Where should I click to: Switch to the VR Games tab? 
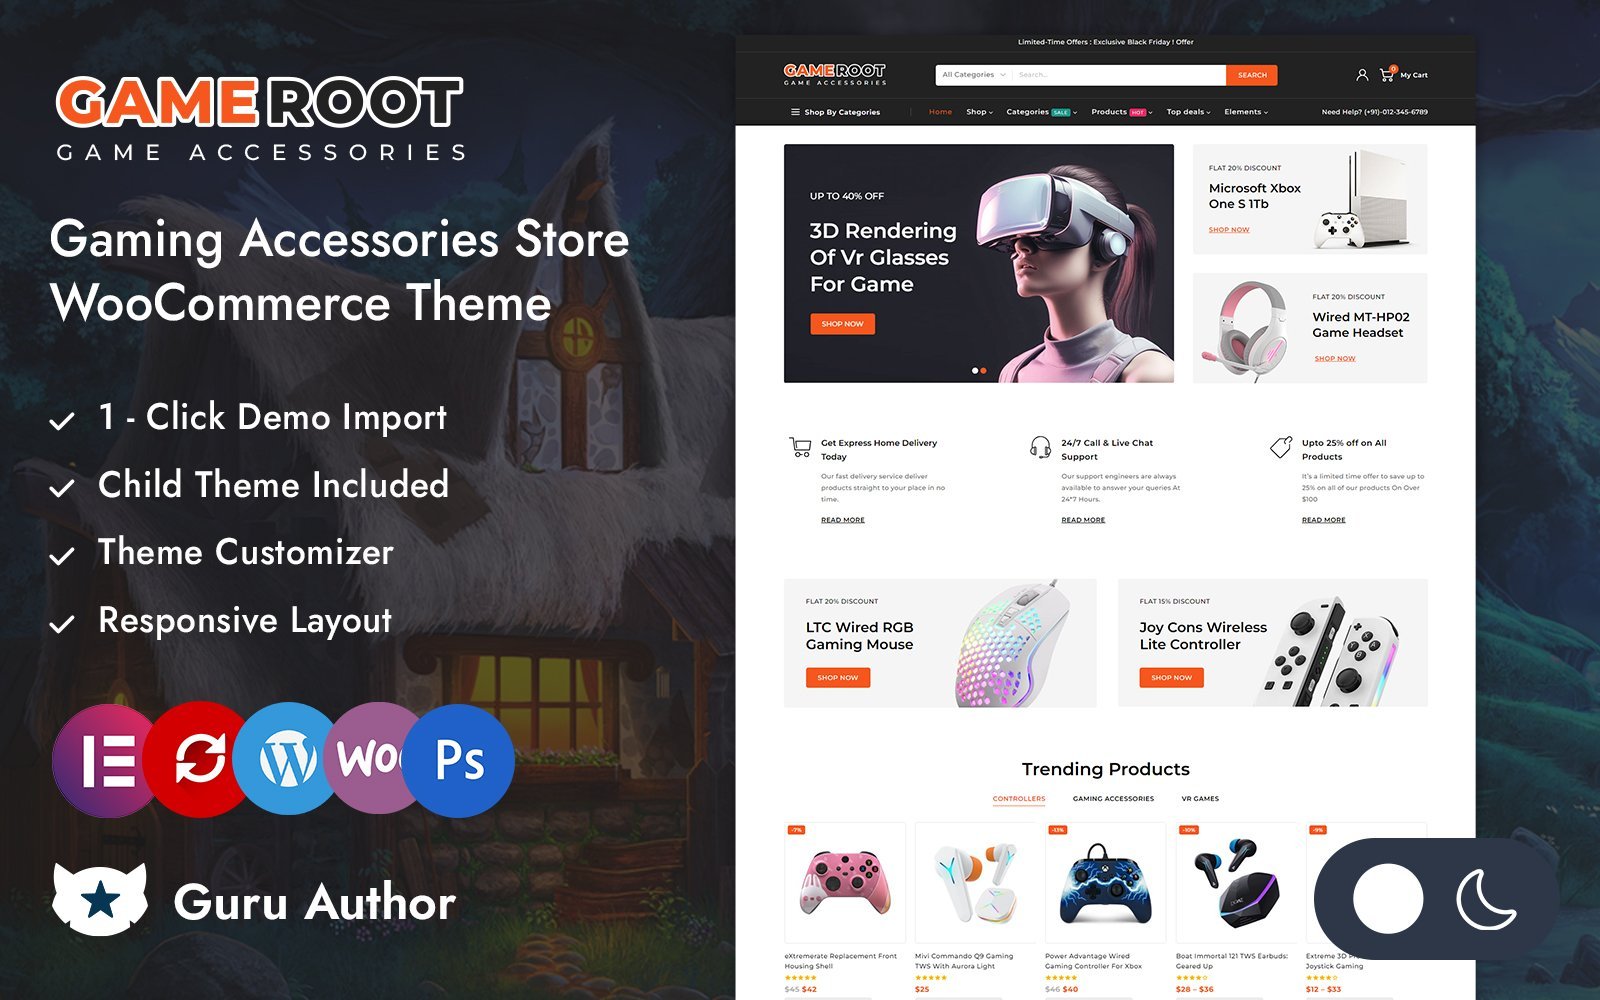point(1200,799)
